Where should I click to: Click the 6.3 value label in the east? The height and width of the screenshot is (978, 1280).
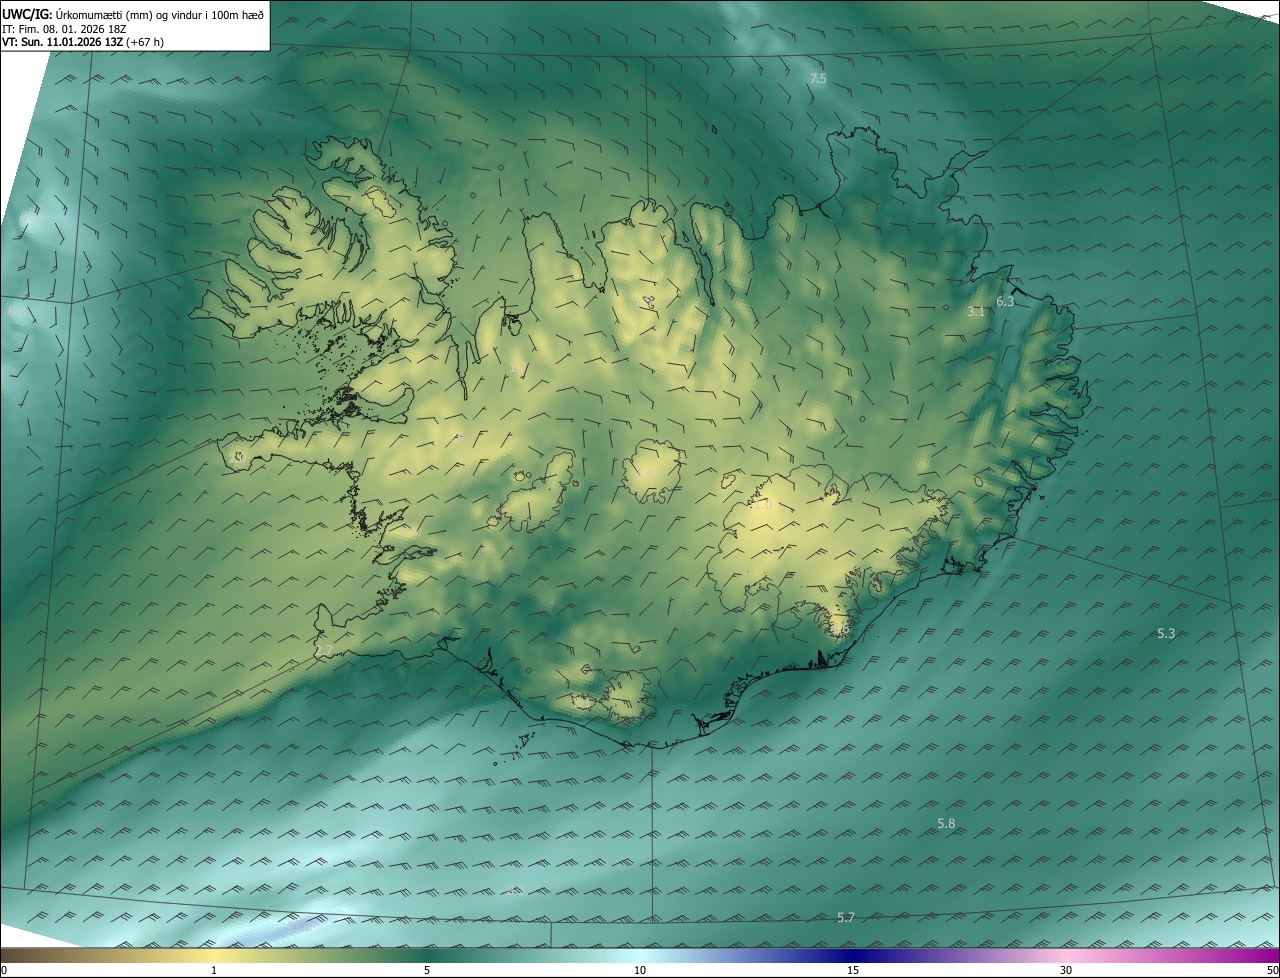tap(1005, 301)
